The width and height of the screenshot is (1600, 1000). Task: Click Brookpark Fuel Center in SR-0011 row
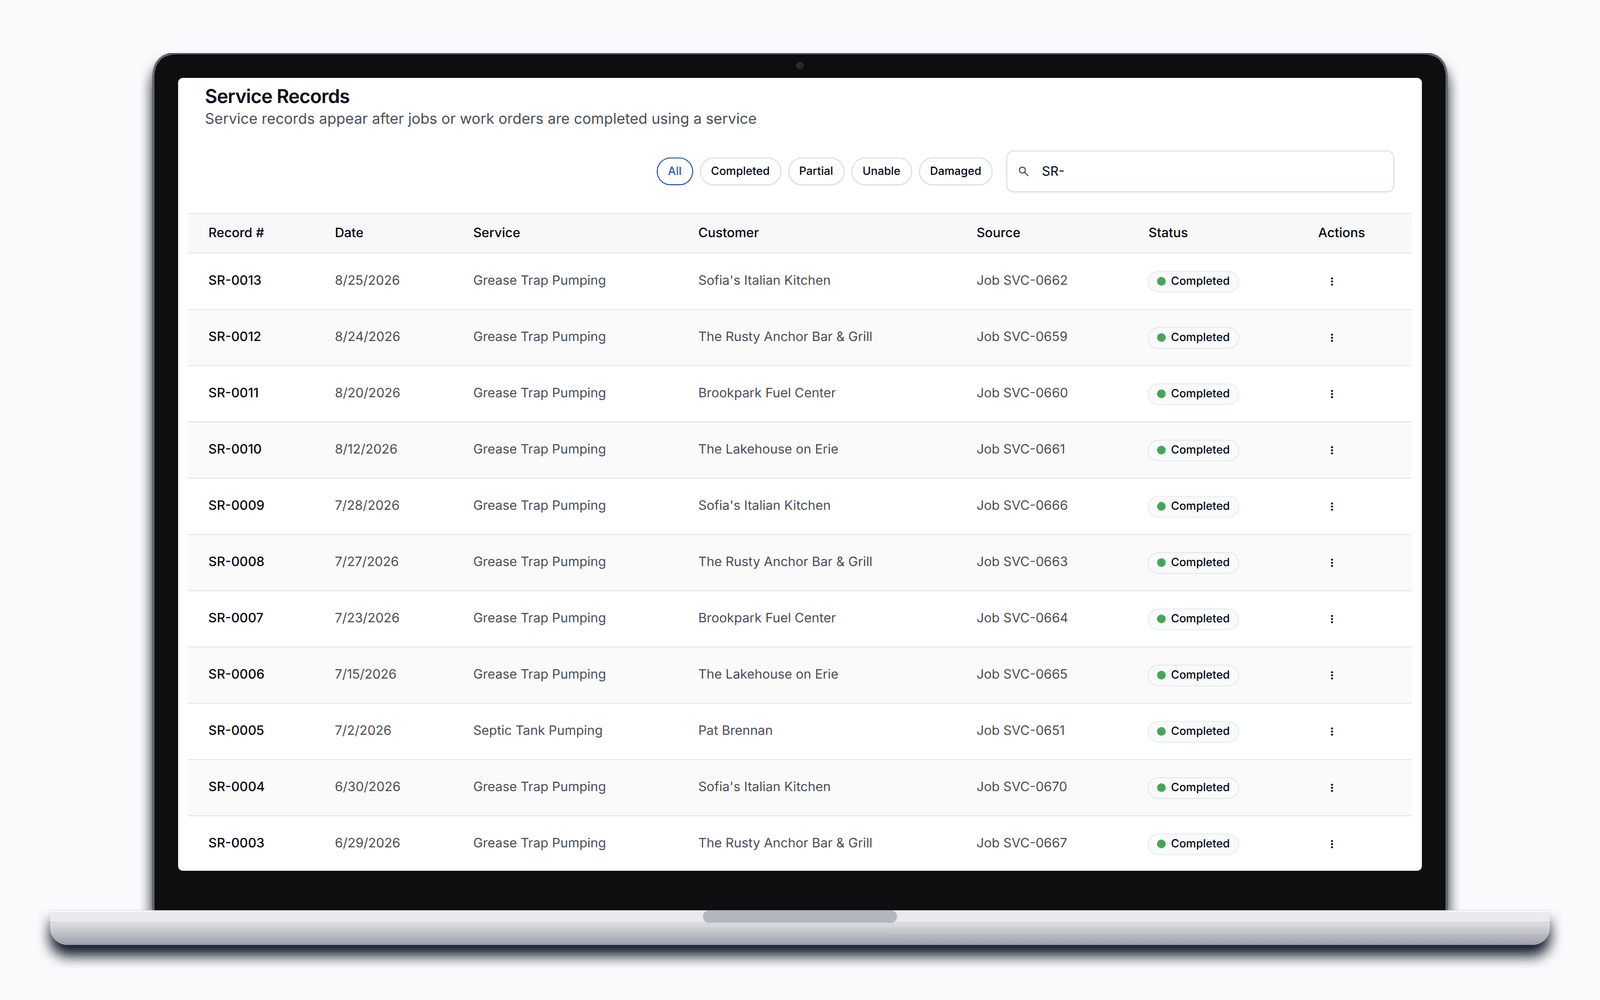pos(767,394)
